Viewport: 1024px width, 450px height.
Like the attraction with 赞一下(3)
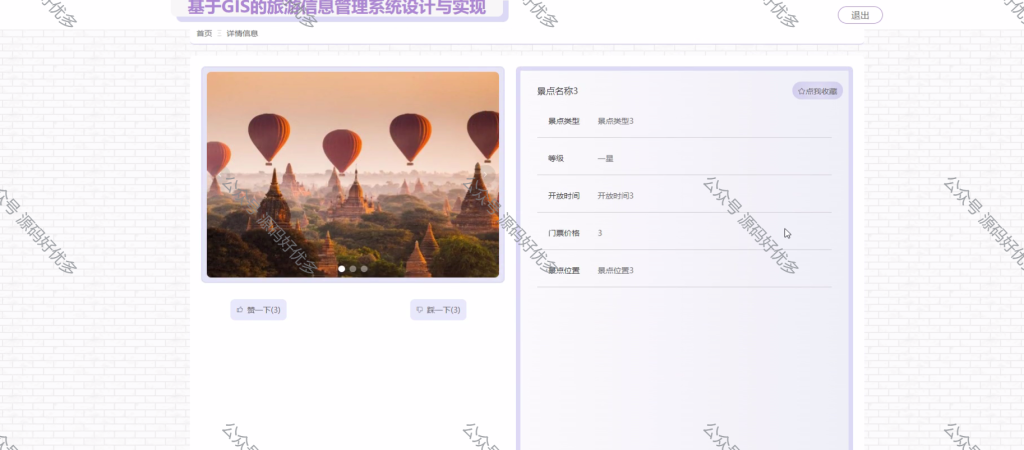pyautogui.click(x=259, y=310)
